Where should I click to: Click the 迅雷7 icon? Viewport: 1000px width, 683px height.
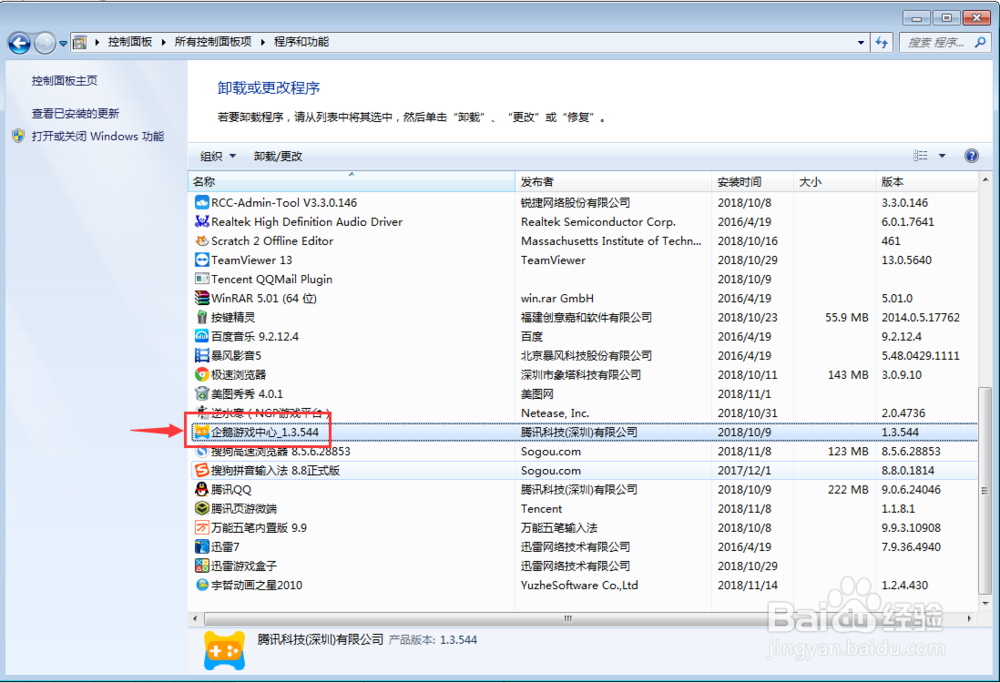click(202, 547)
